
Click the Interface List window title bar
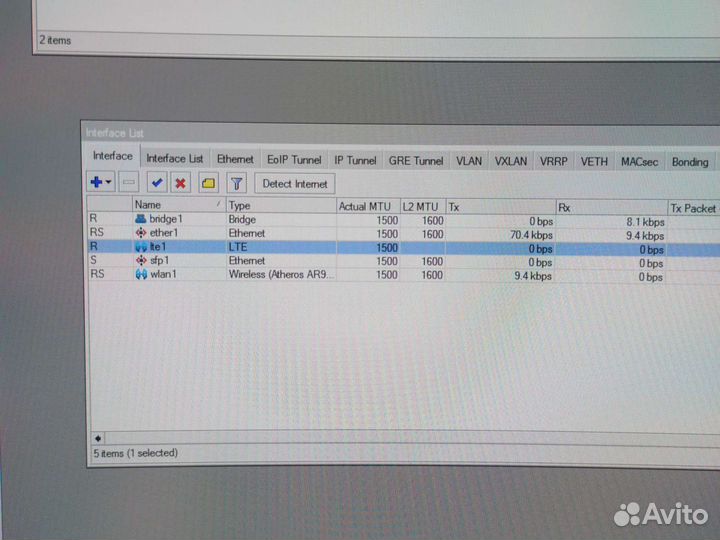point(399,133)
